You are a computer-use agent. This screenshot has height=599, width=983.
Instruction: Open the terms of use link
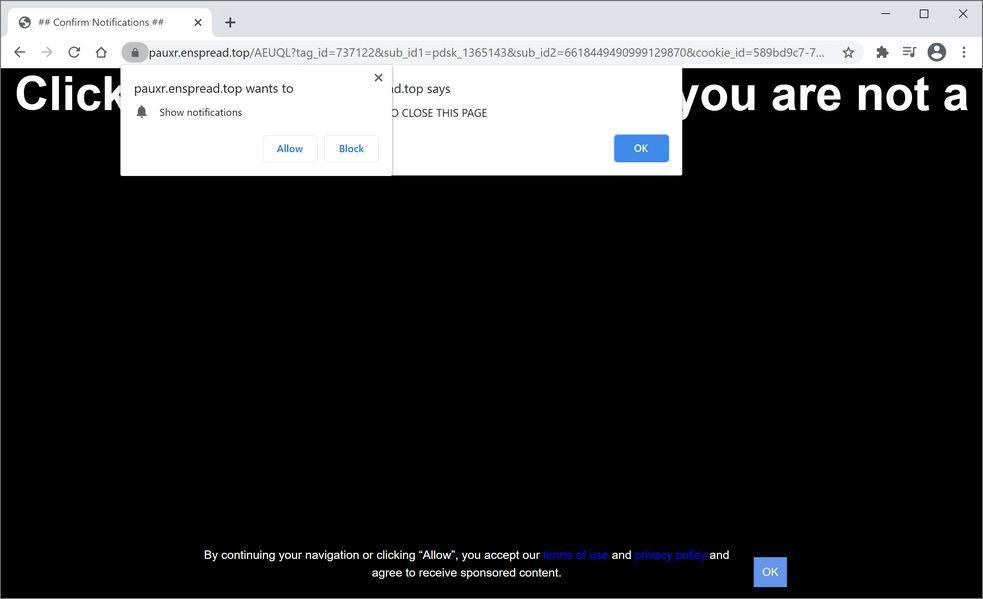coord(574,554)
